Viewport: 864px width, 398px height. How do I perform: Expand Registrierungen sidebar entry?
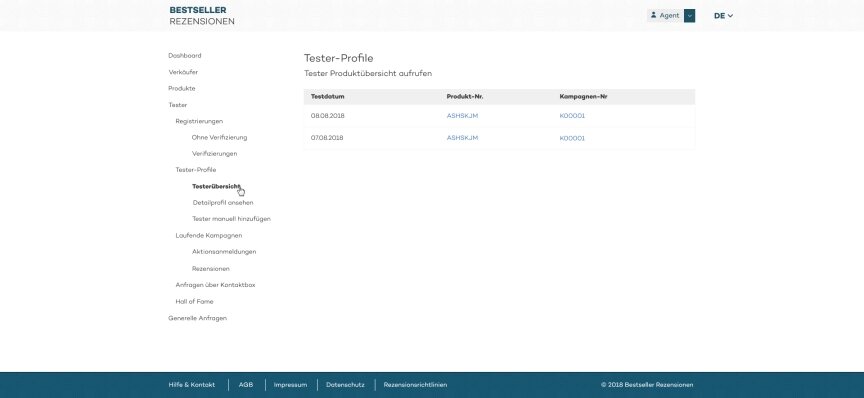click(x=199, y=121)
